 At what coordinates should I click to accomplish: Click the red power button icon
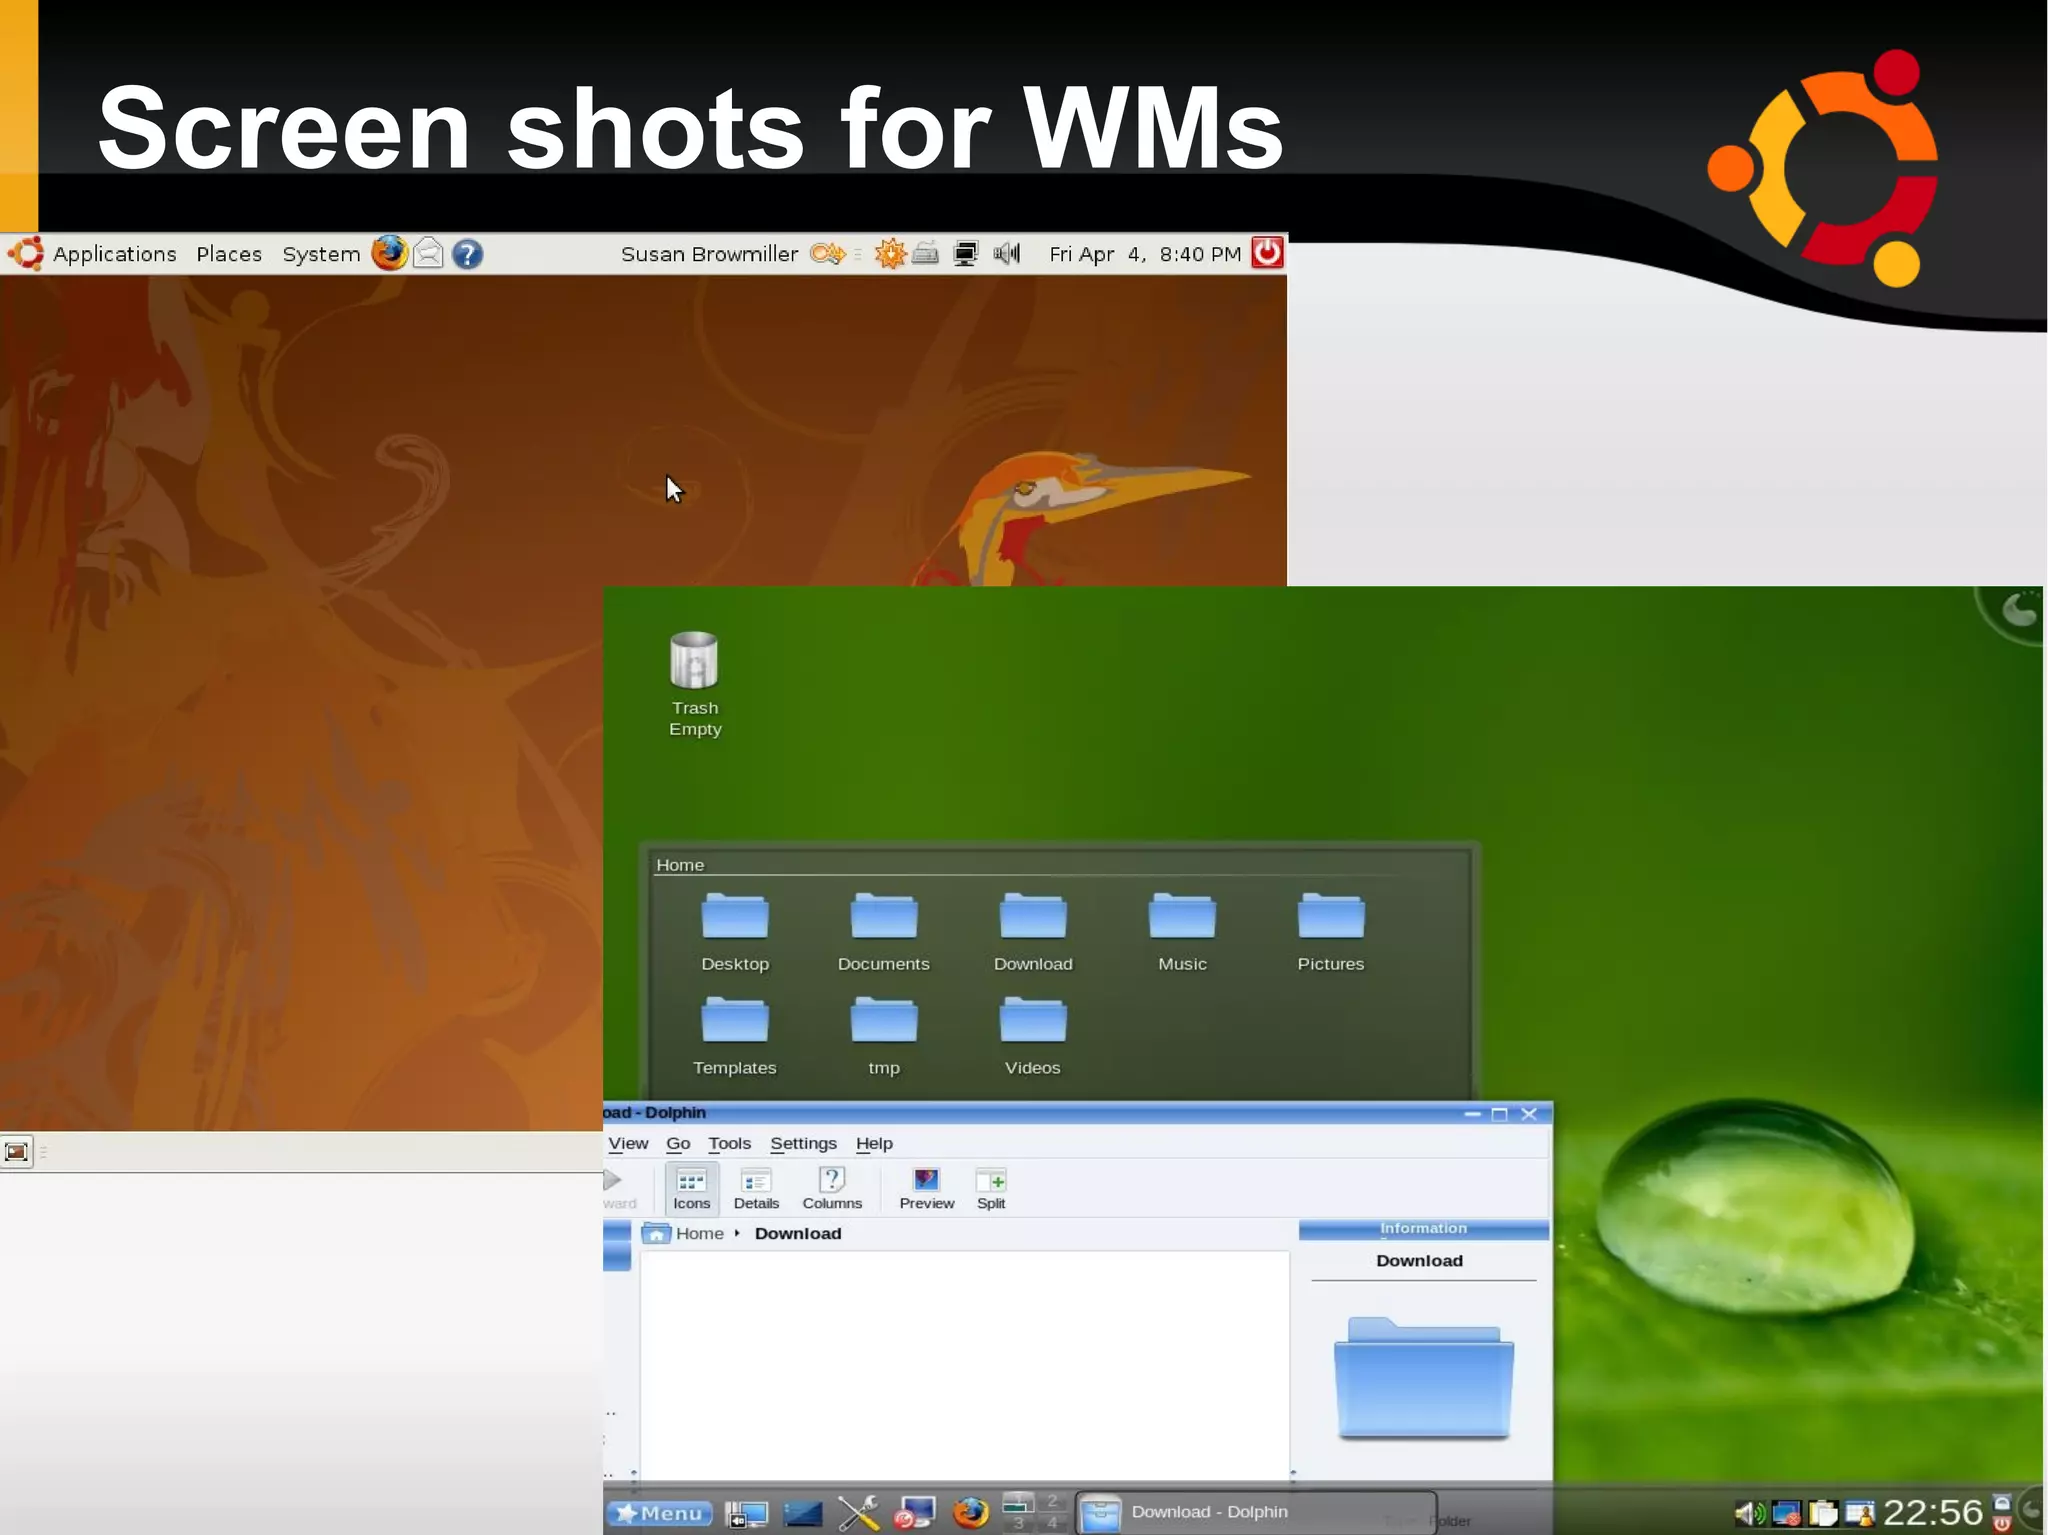point(1267,252)
